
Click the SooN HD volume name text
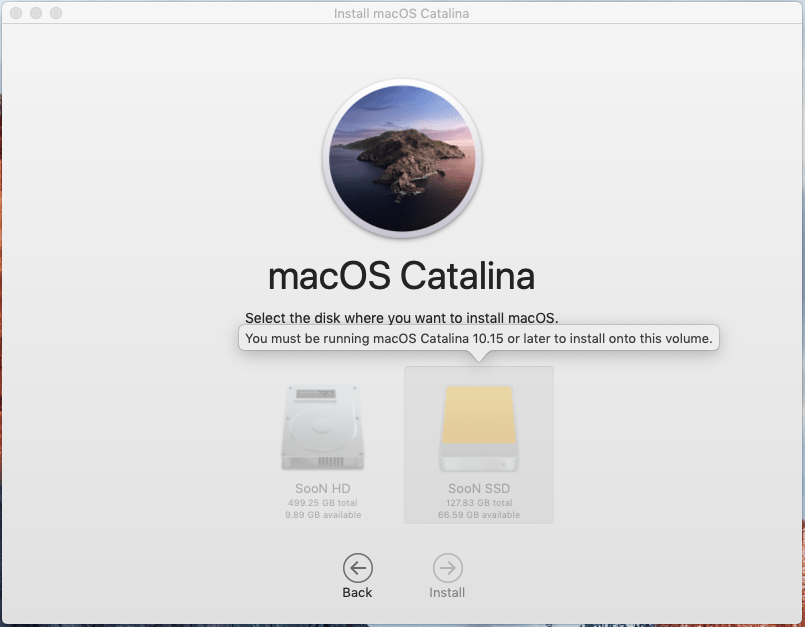coord(321,489)
